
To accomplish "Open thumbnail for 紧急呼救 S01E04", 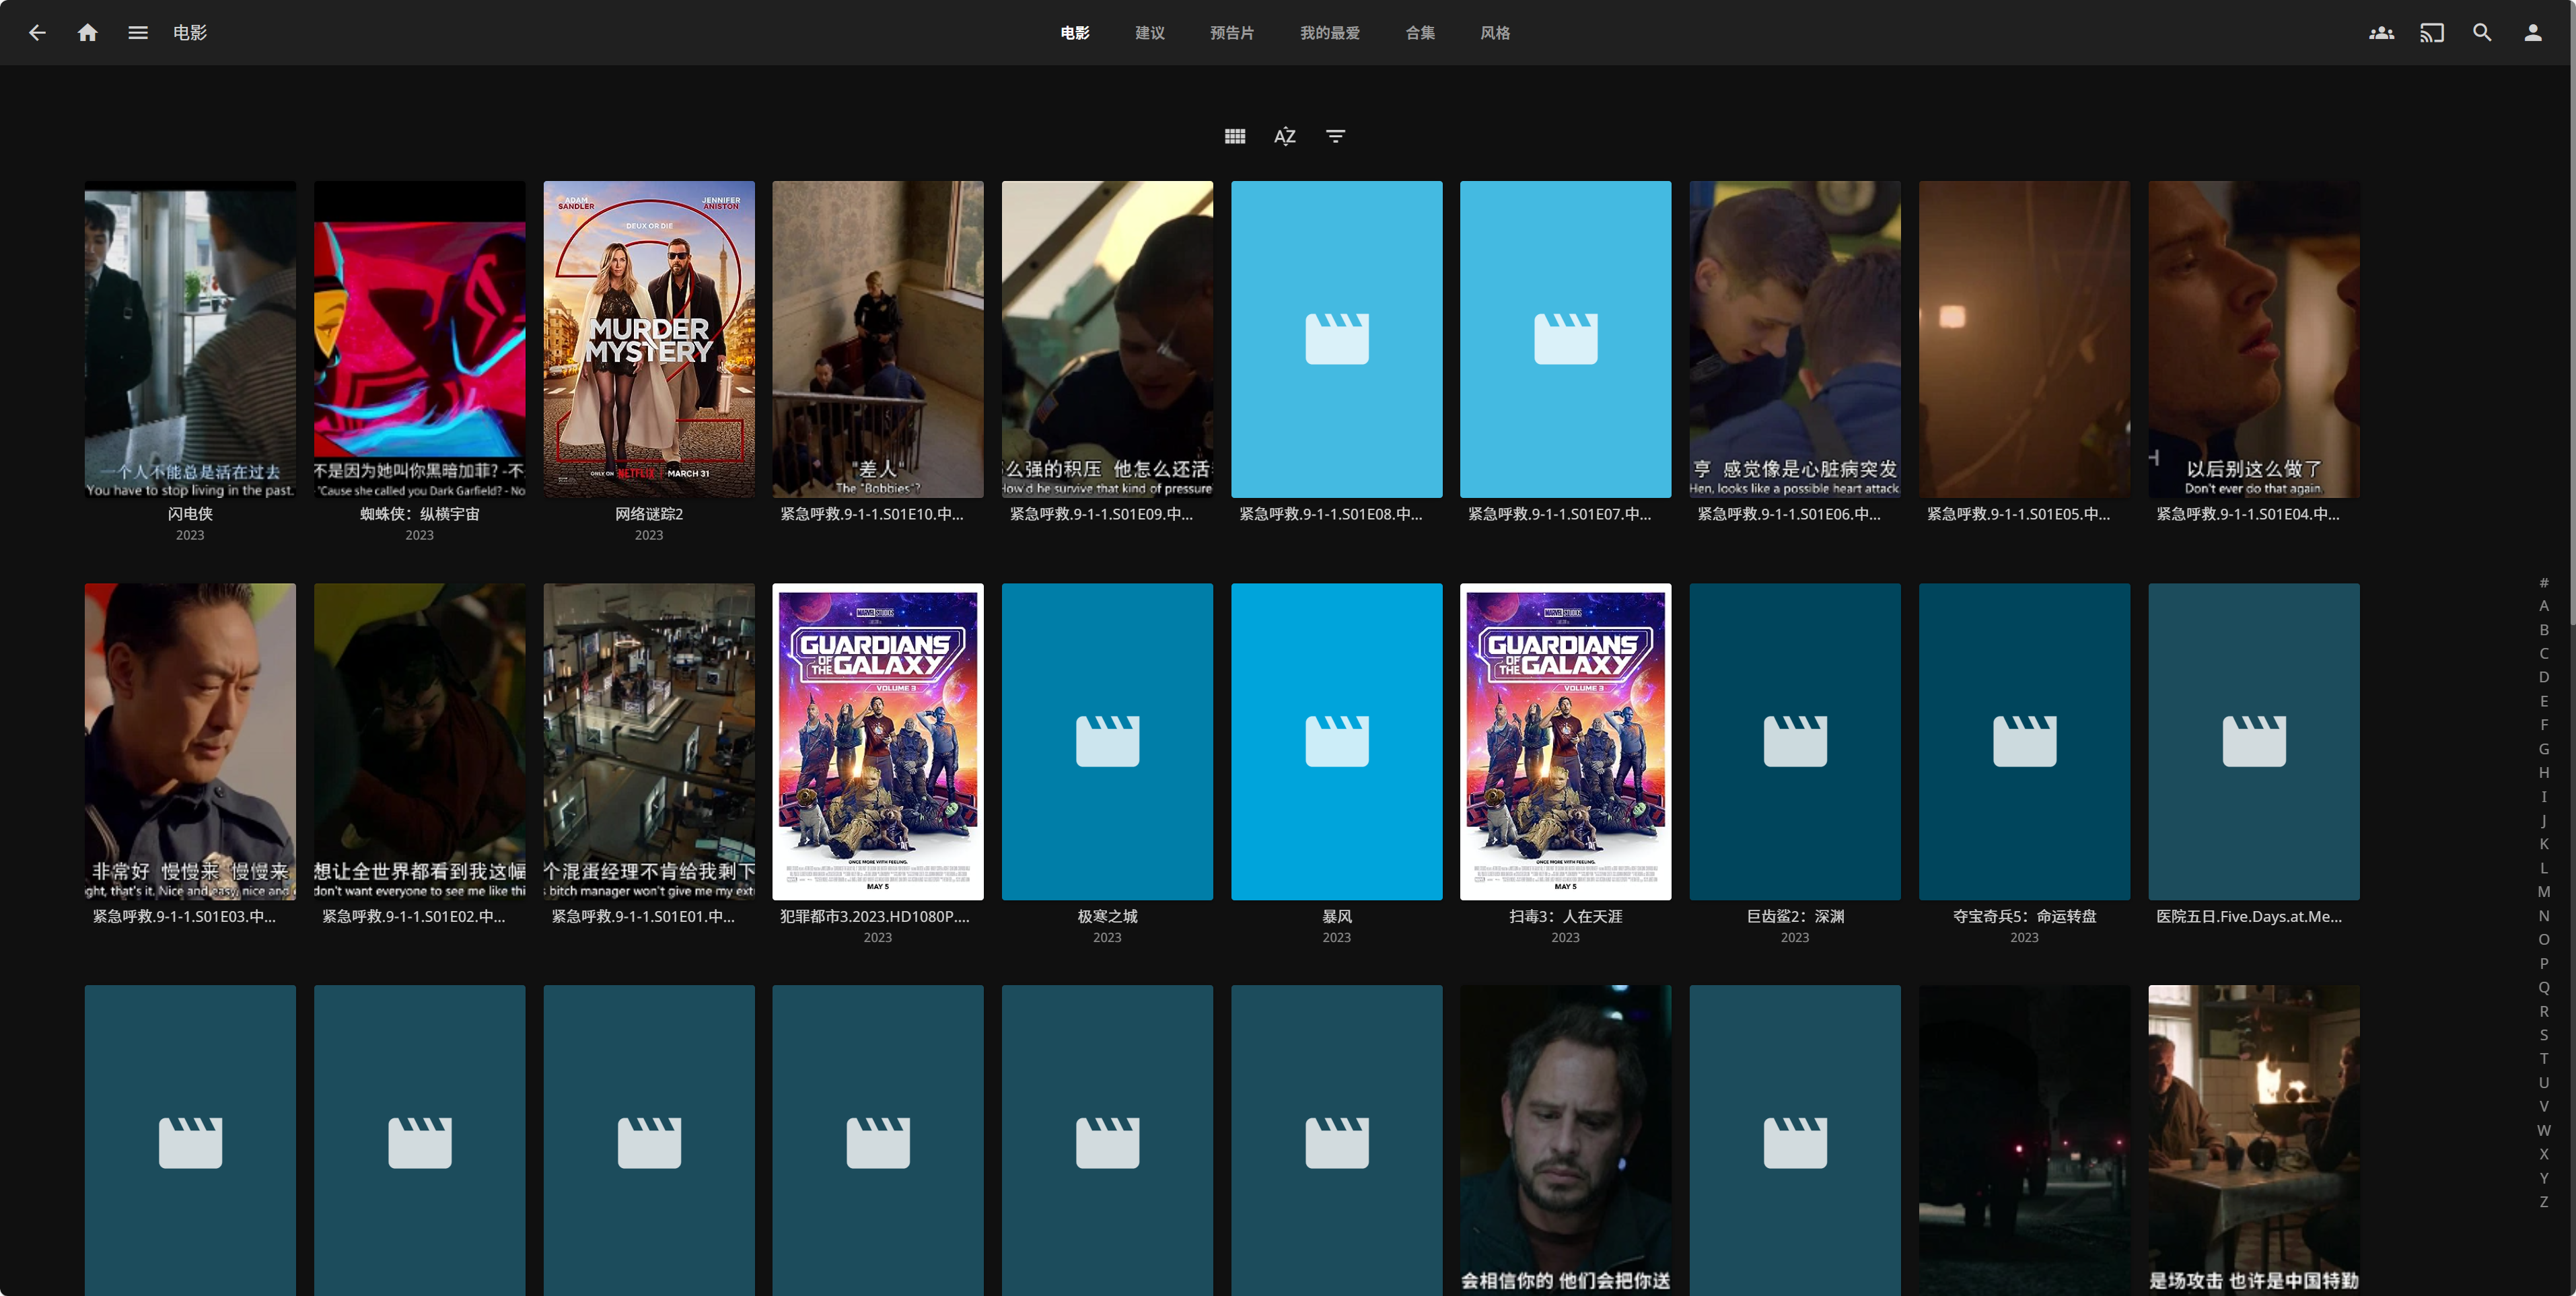I will [x=2254, y=339].
